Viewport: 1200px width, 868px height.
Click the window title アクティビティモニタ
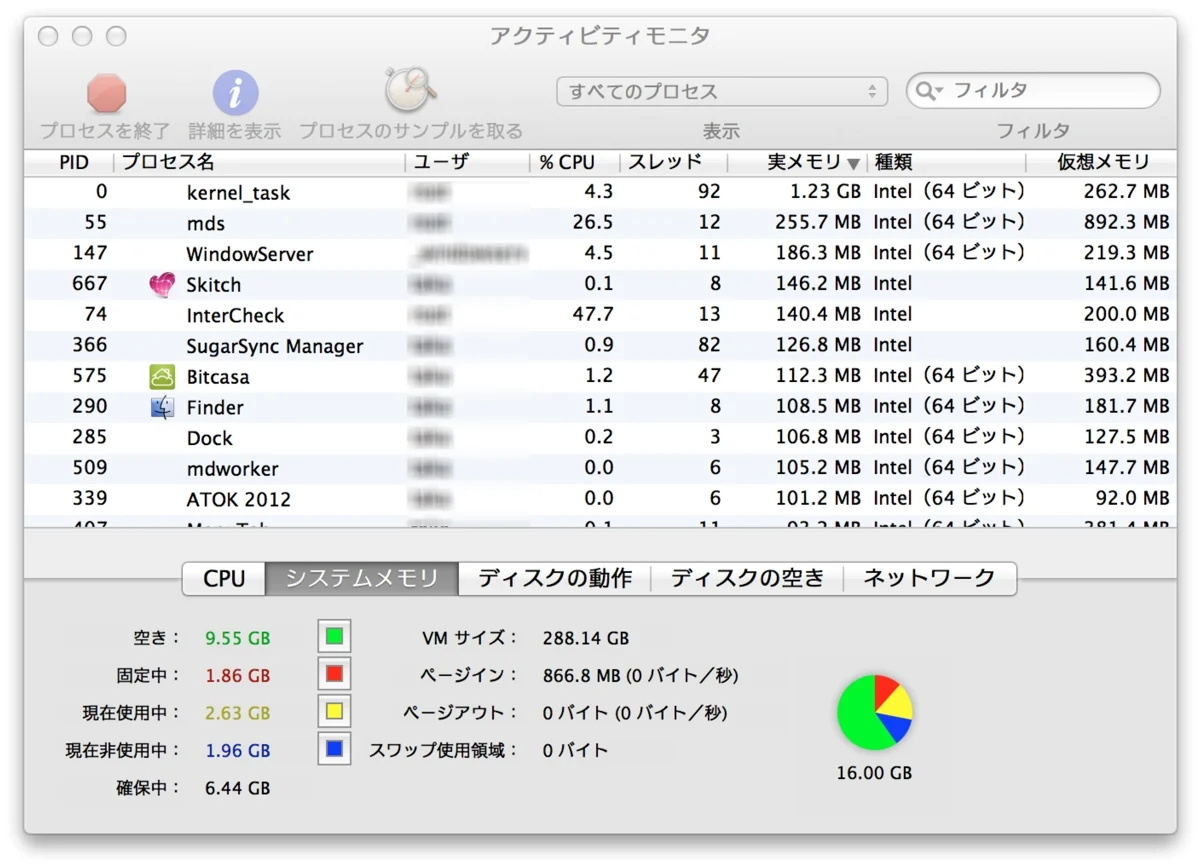coord(600,36)
